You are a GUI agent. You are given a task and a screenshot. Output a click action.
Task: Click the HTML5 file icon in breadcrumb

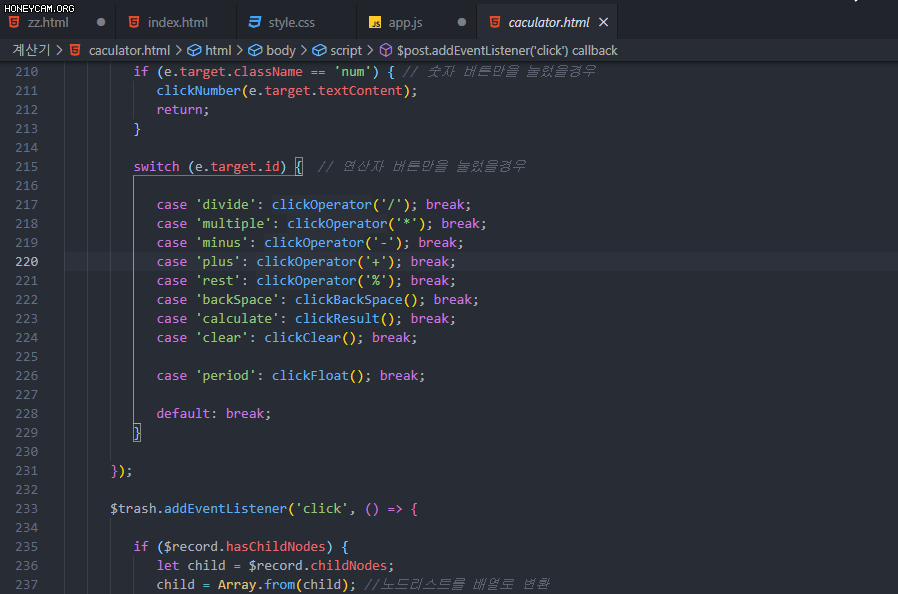(75, 50)
